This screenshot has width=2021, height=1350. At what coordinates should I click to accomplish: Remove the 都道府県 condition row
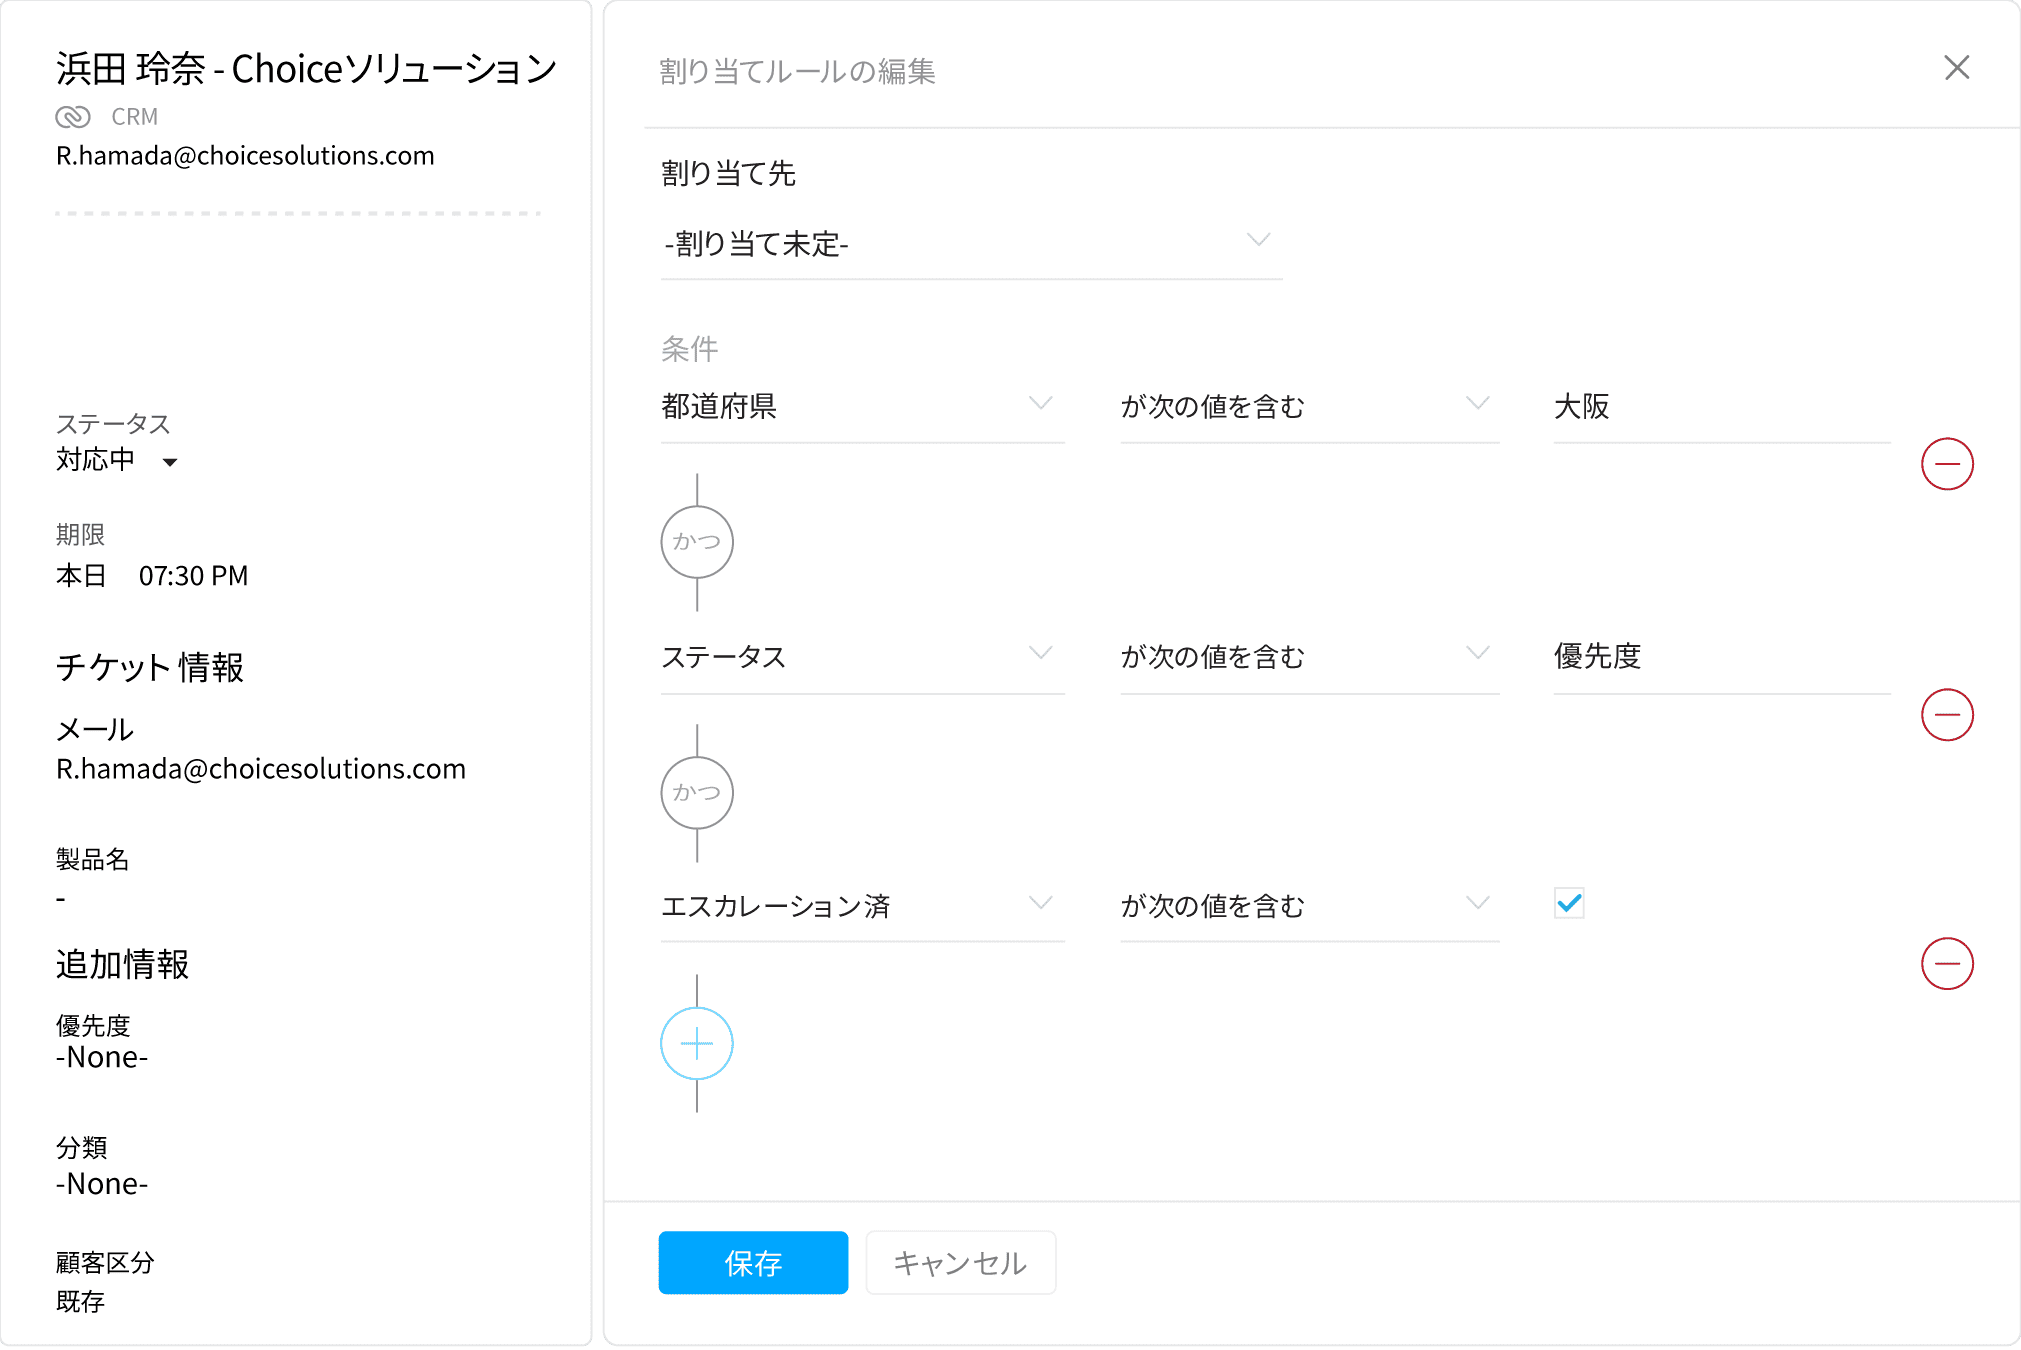[1946, 464]
